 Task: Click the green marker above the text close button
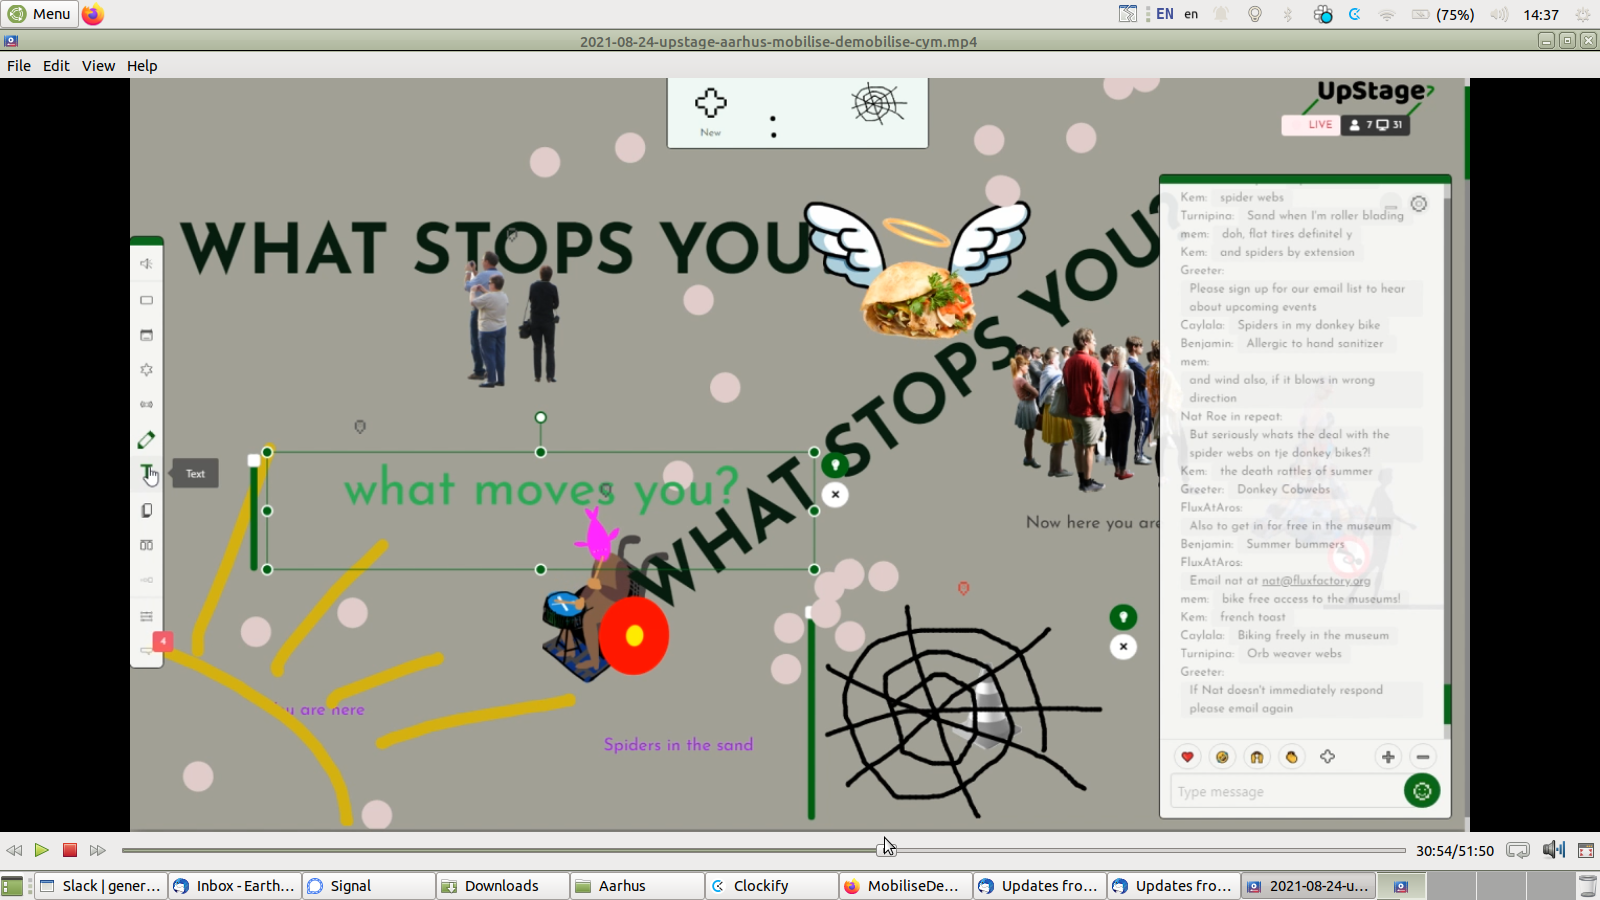[835, 465]
